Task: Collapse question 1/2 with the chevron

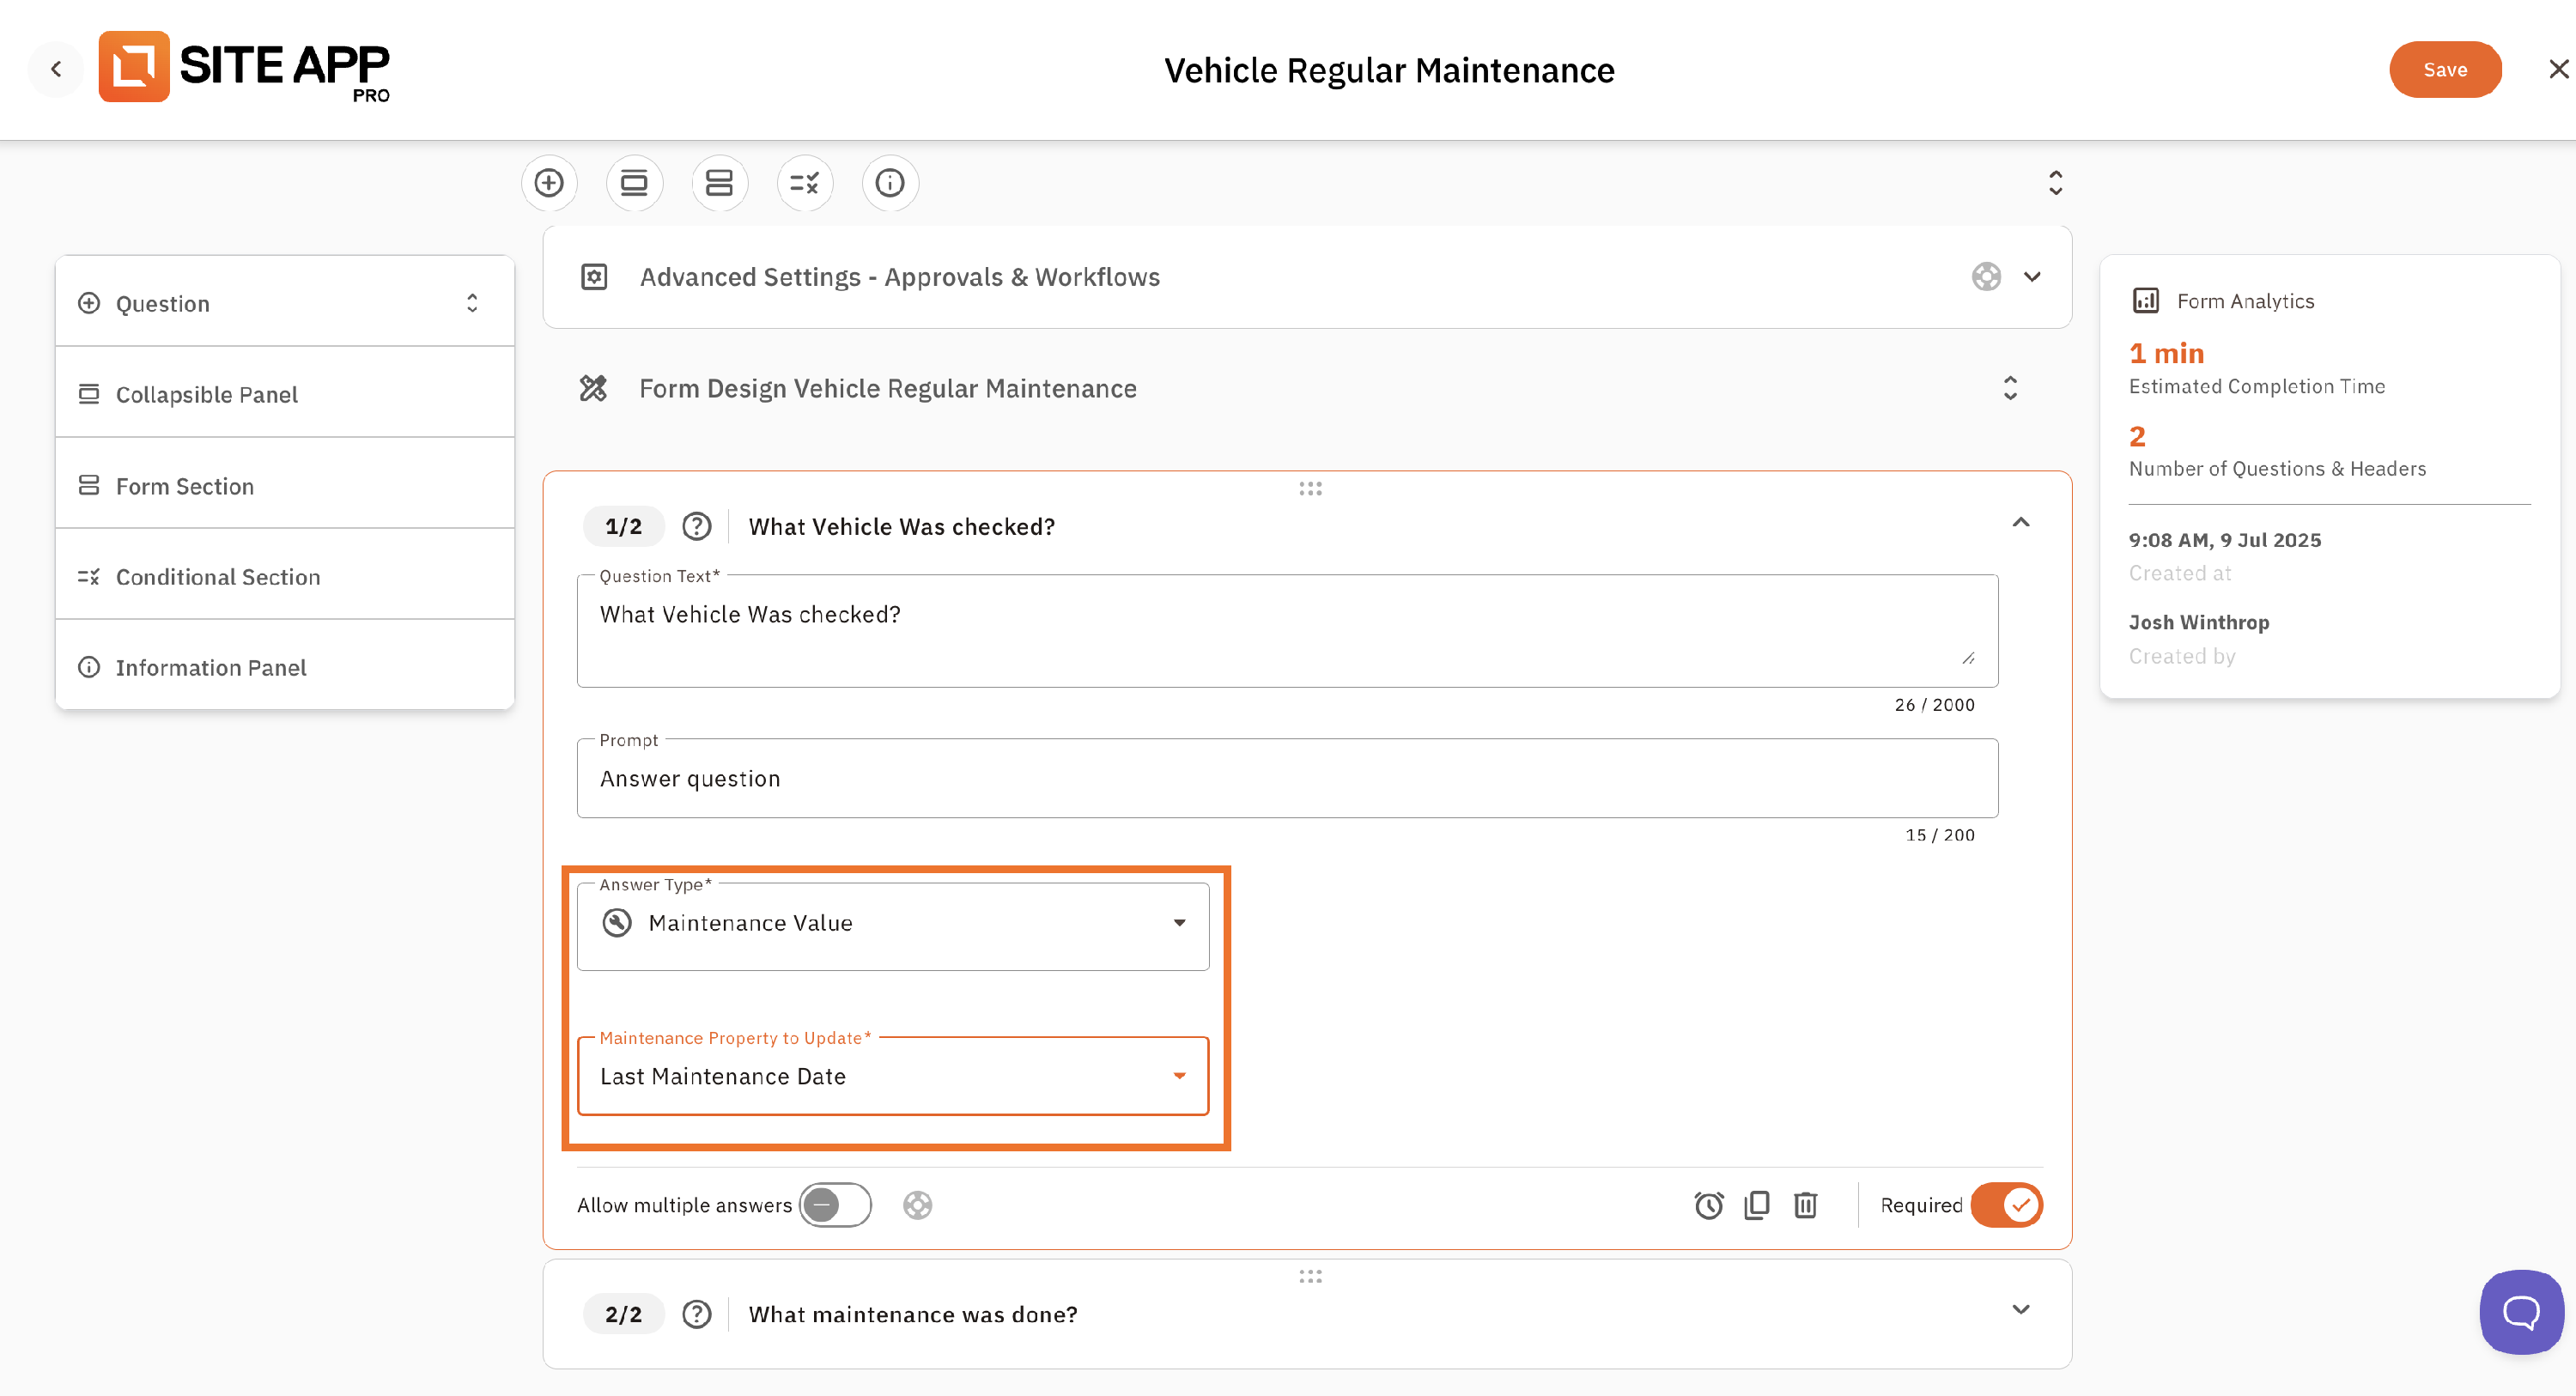Action: tap(2021, 522)
